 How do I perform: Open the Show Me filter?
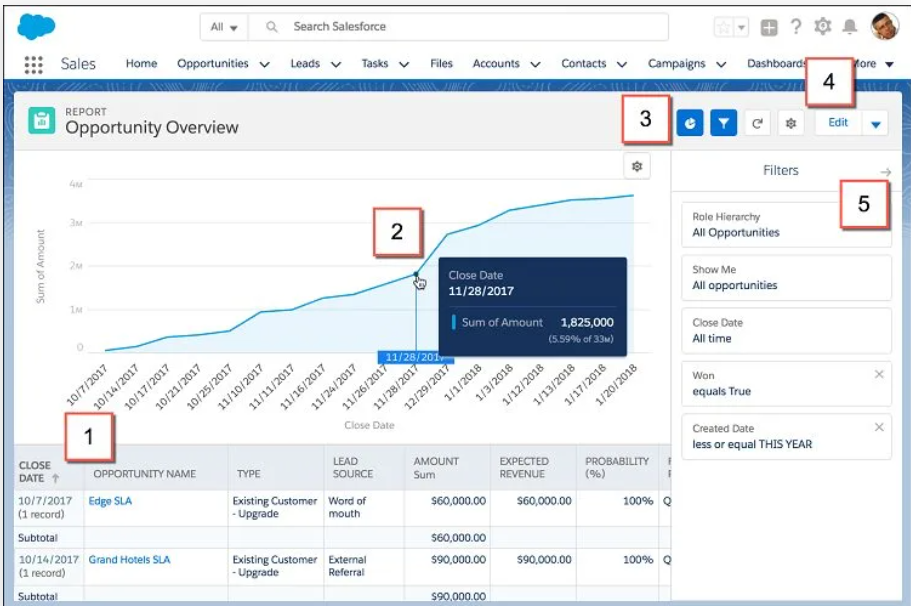pos(786,278)
